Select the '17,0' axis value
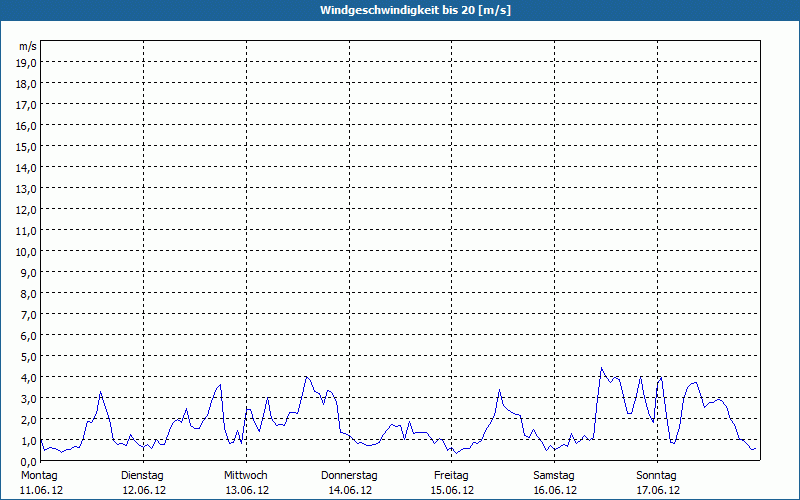Image resolution: width=800 pixels, height=500 pixels. pyautogui.click(x=27, y=105)
